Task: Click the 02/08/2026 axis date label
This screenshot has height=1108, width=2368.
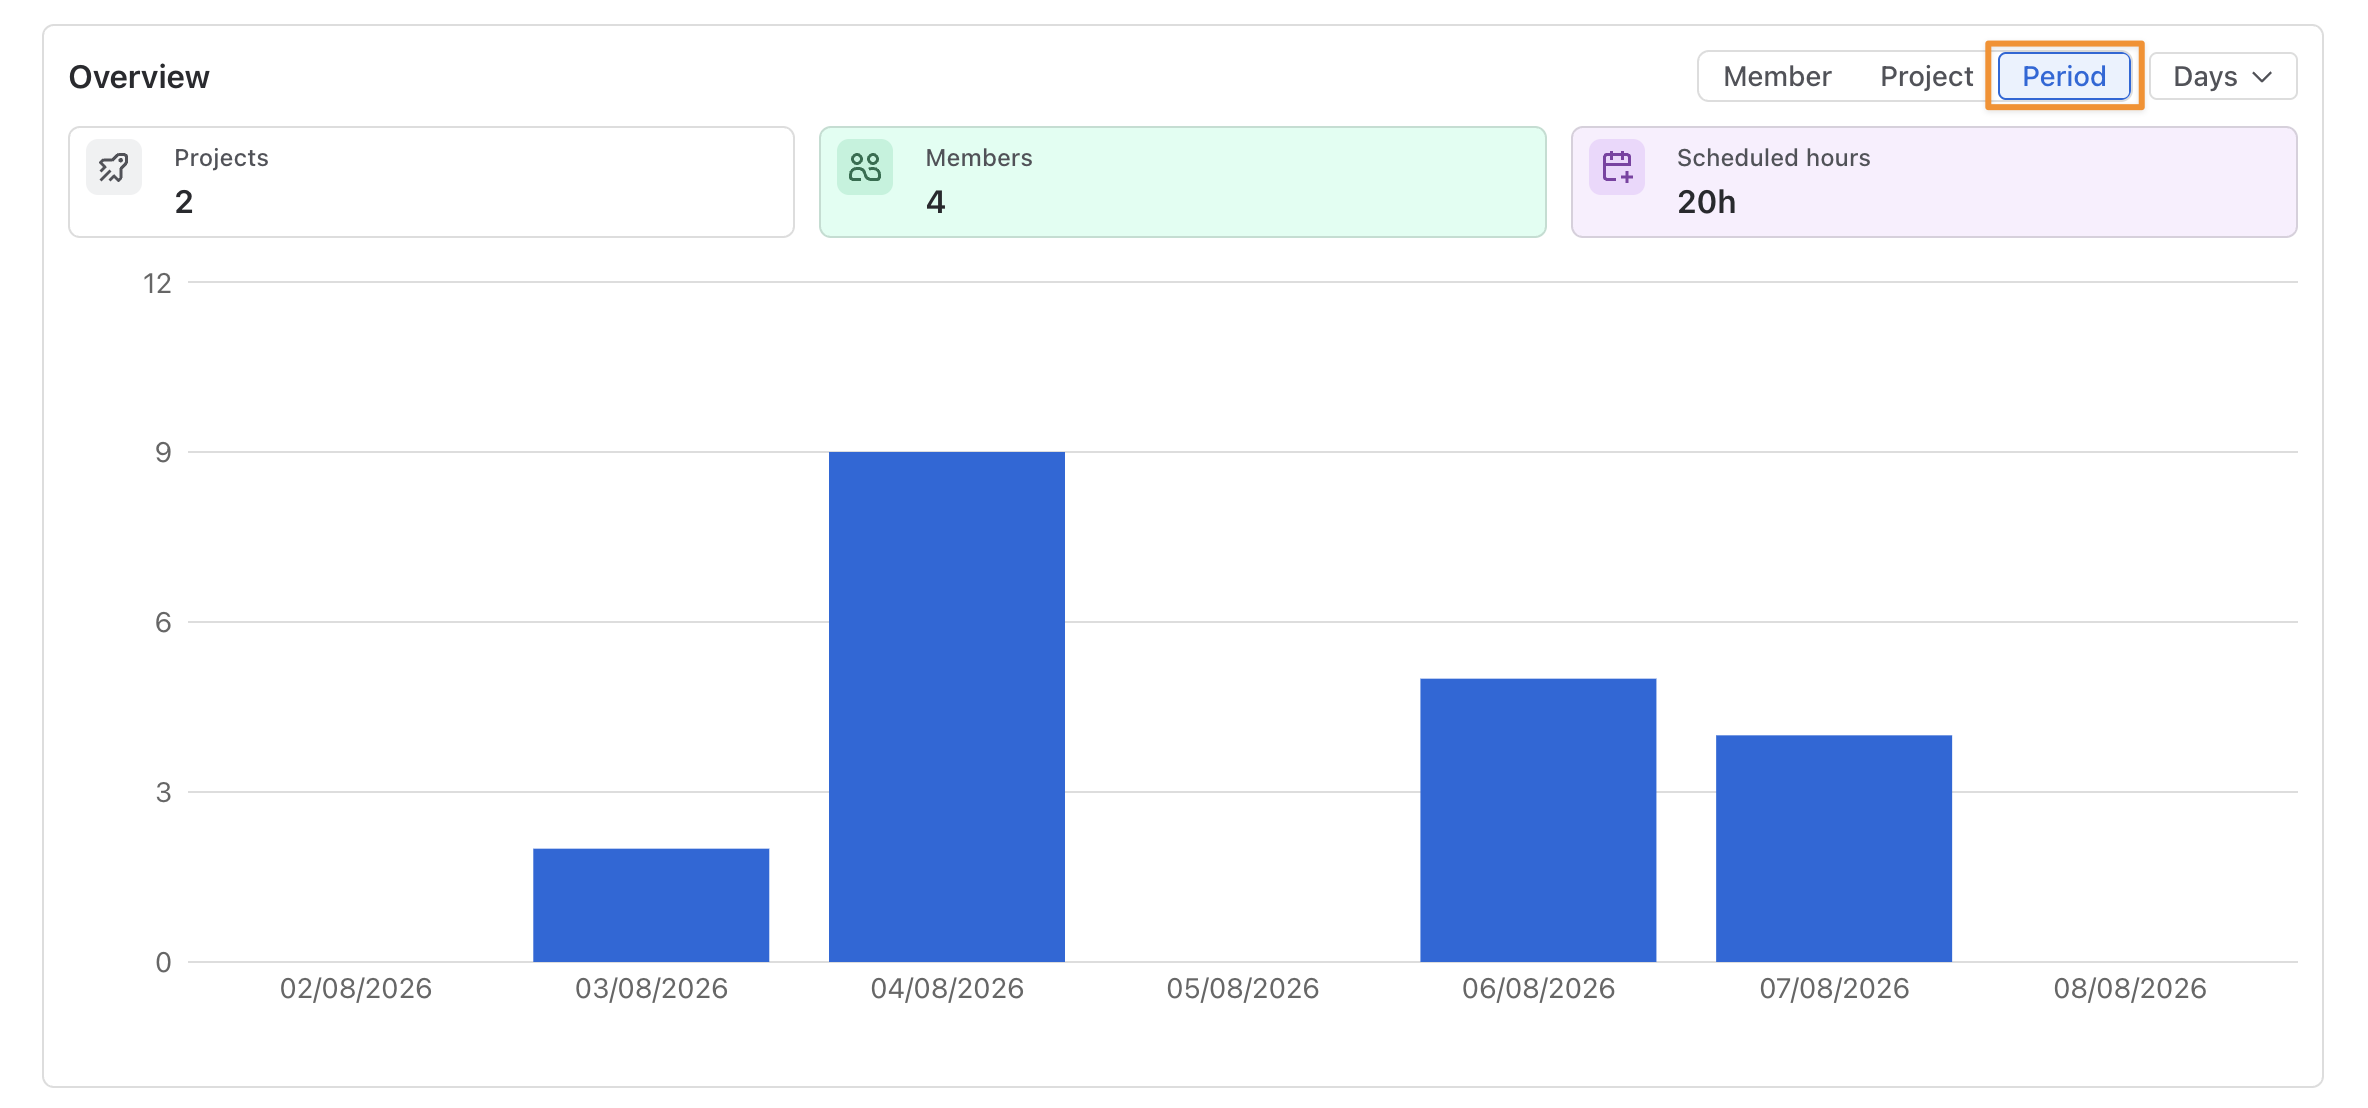Action: (x=356, y=989)
